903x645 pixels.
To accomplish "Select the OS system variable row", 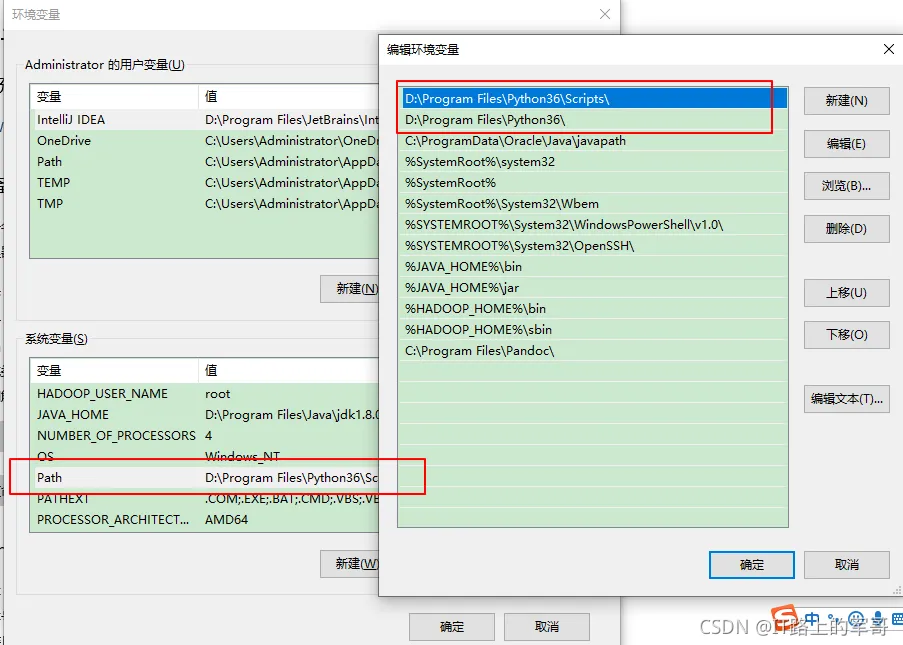I will 204,457.
